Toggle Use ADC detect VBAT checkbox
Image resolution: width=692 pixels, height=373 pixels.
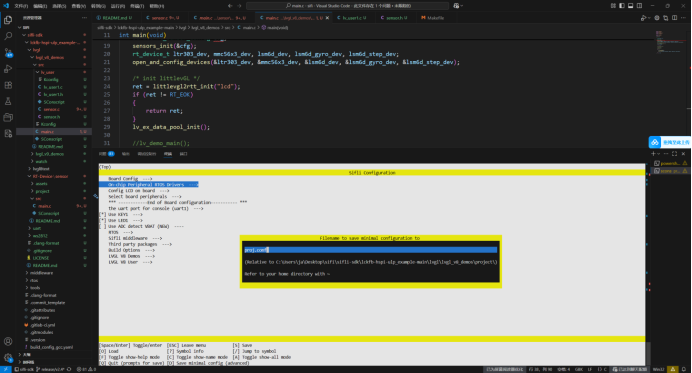pos(102,226)
